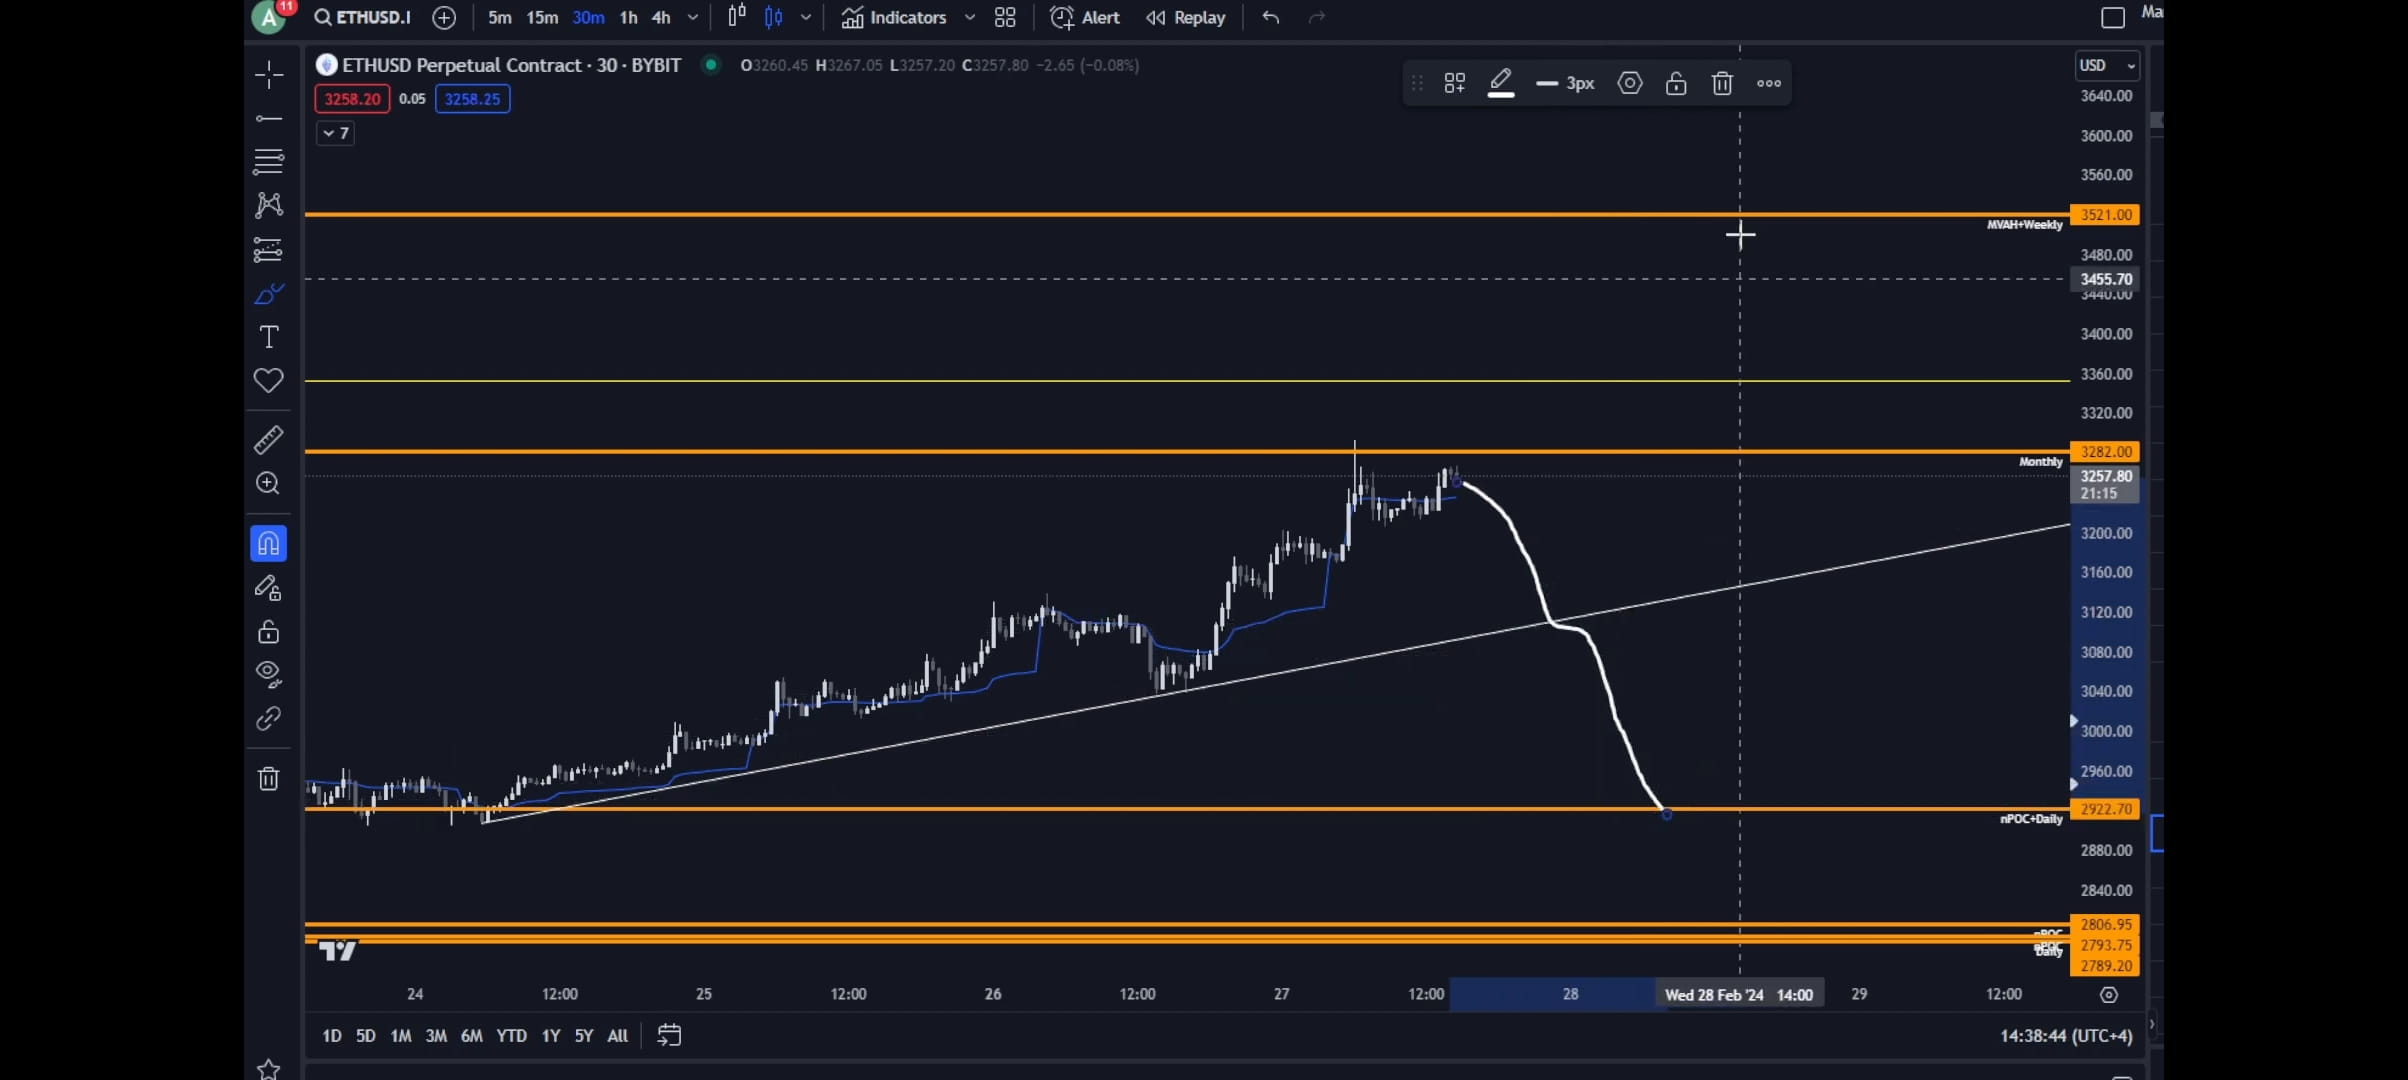Click the remove drawings trash icon

(268, 779)
